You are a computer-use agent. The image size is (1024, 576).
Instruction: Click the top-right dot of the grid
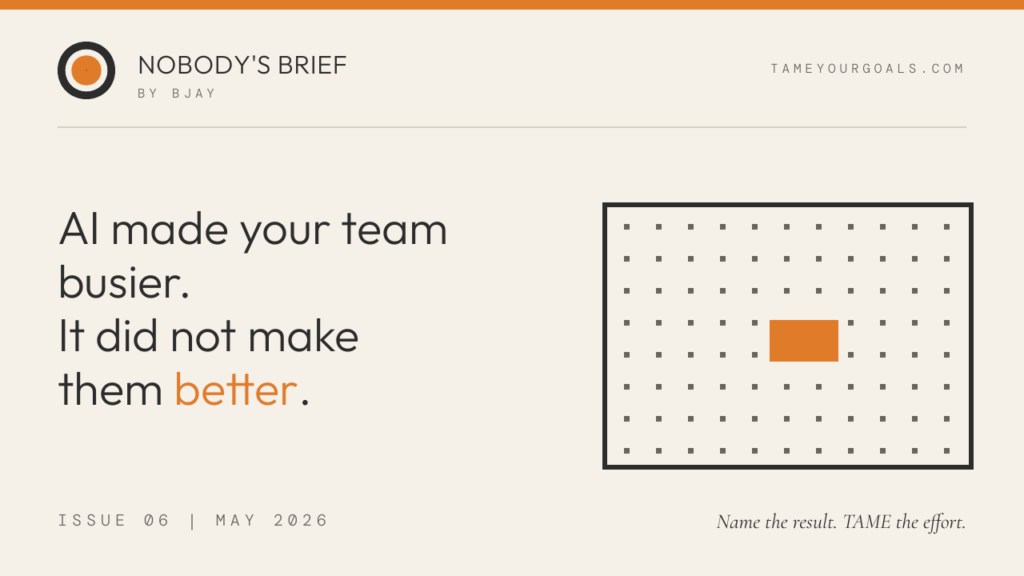coord(947,227)
